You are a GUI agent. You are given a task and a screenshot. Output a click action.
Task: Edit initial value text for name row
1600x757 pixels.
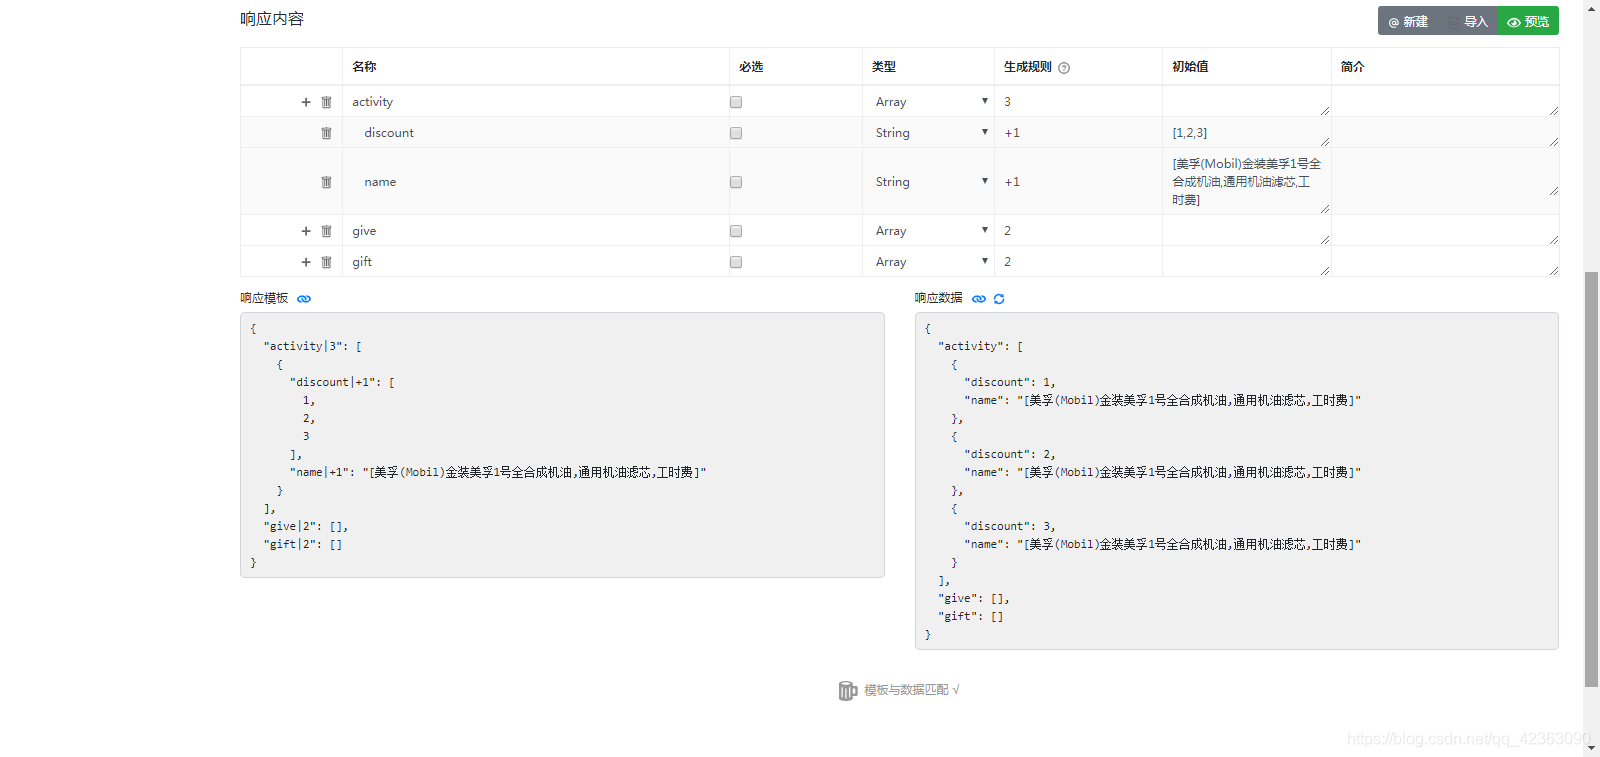1246,182
